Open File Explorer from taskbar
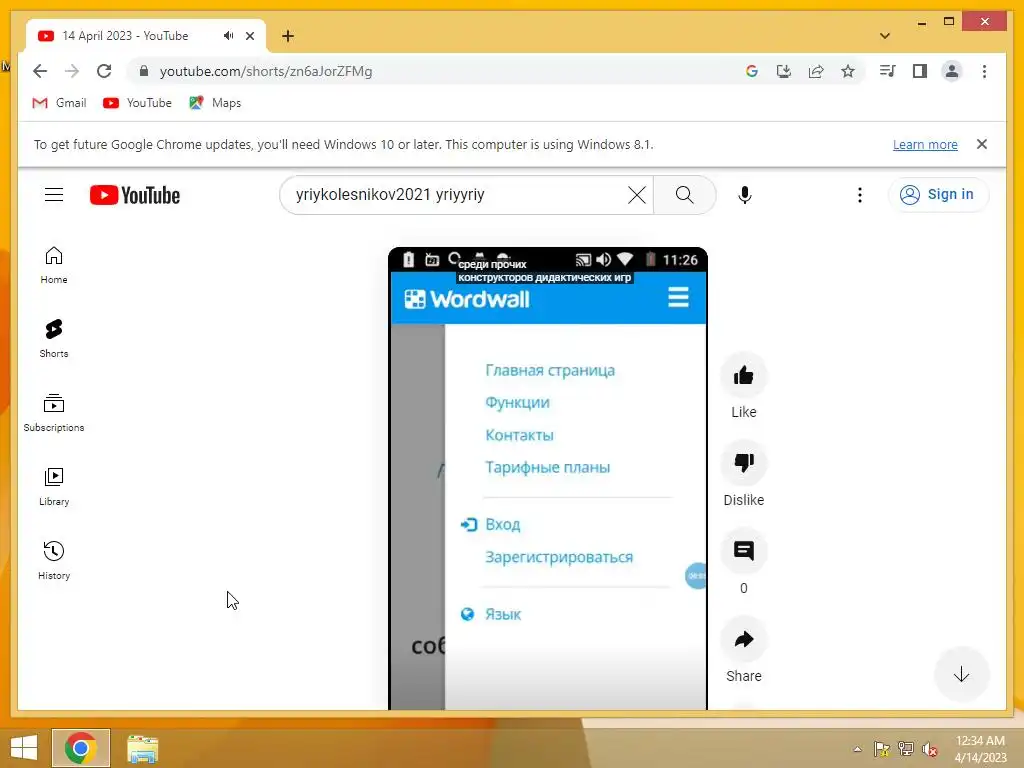Viewport: 1024px width, 768px height. point(142,748)
